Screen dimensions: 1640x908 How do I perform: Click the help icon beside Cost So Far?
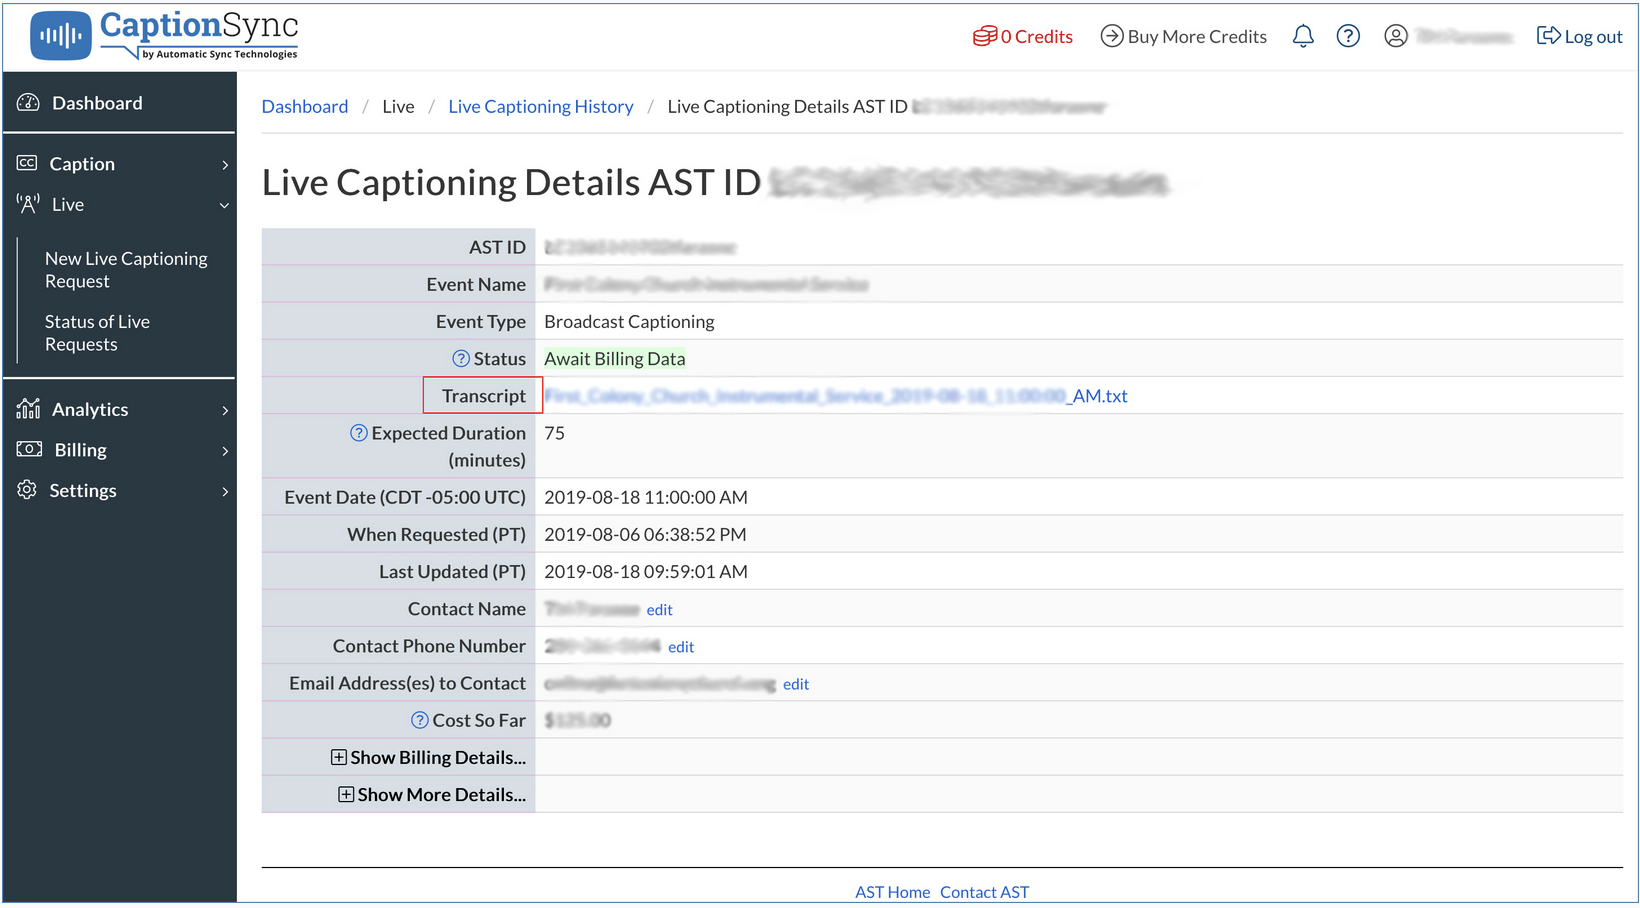point(419,720)
